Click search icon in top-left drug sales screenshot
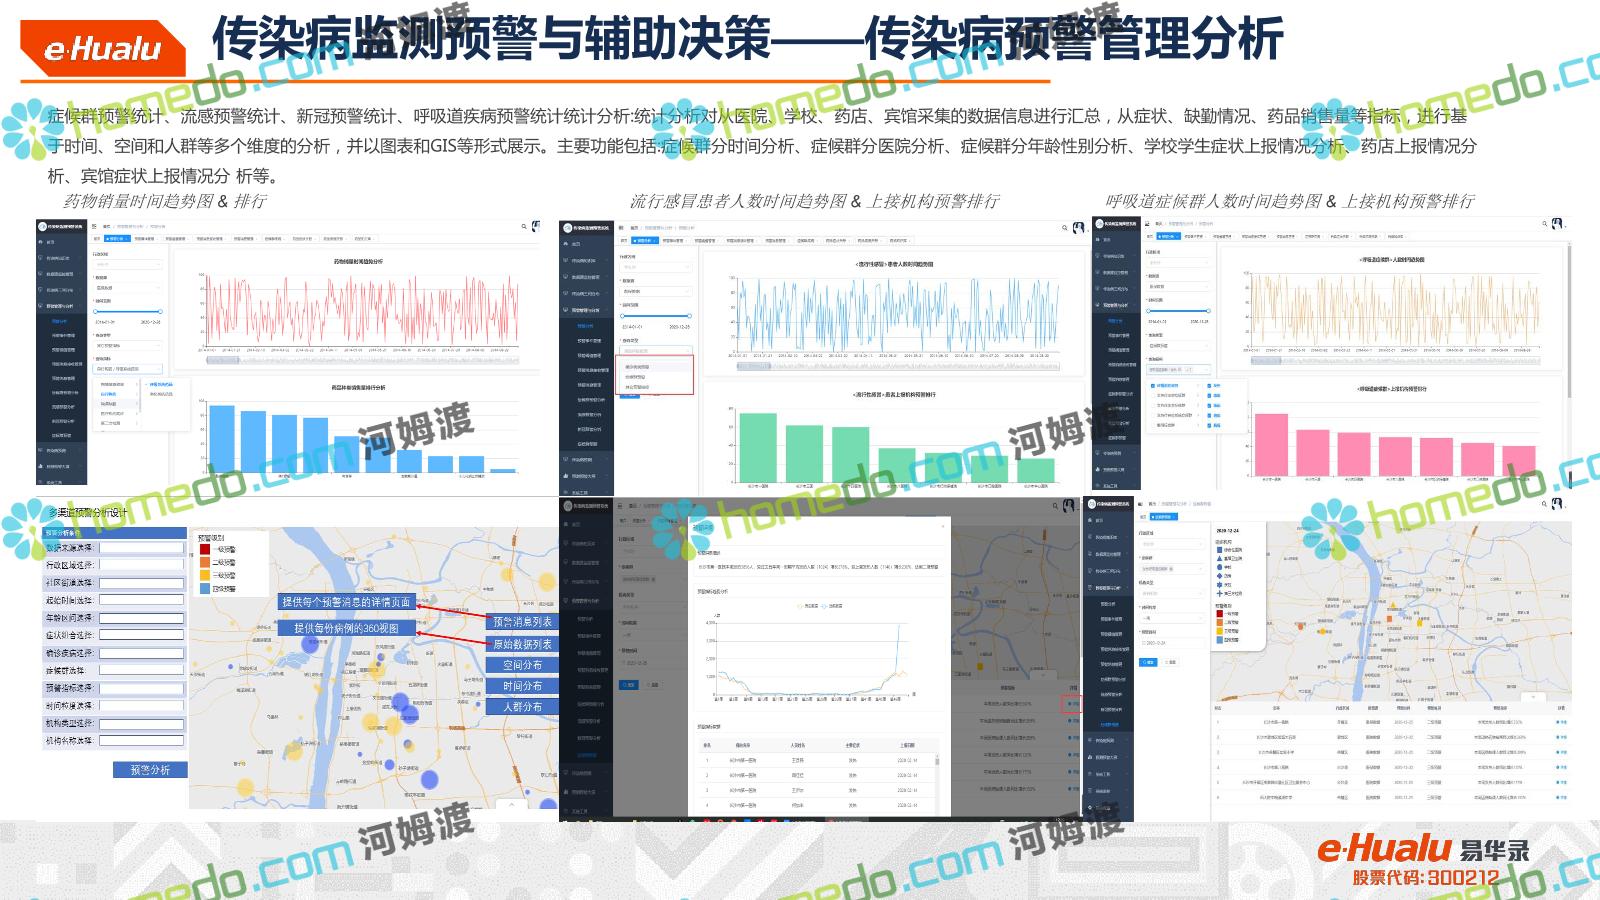Image resolution: width=1600 pixels, height=900 pixels. pyautogui.click(x=524, y=227)
